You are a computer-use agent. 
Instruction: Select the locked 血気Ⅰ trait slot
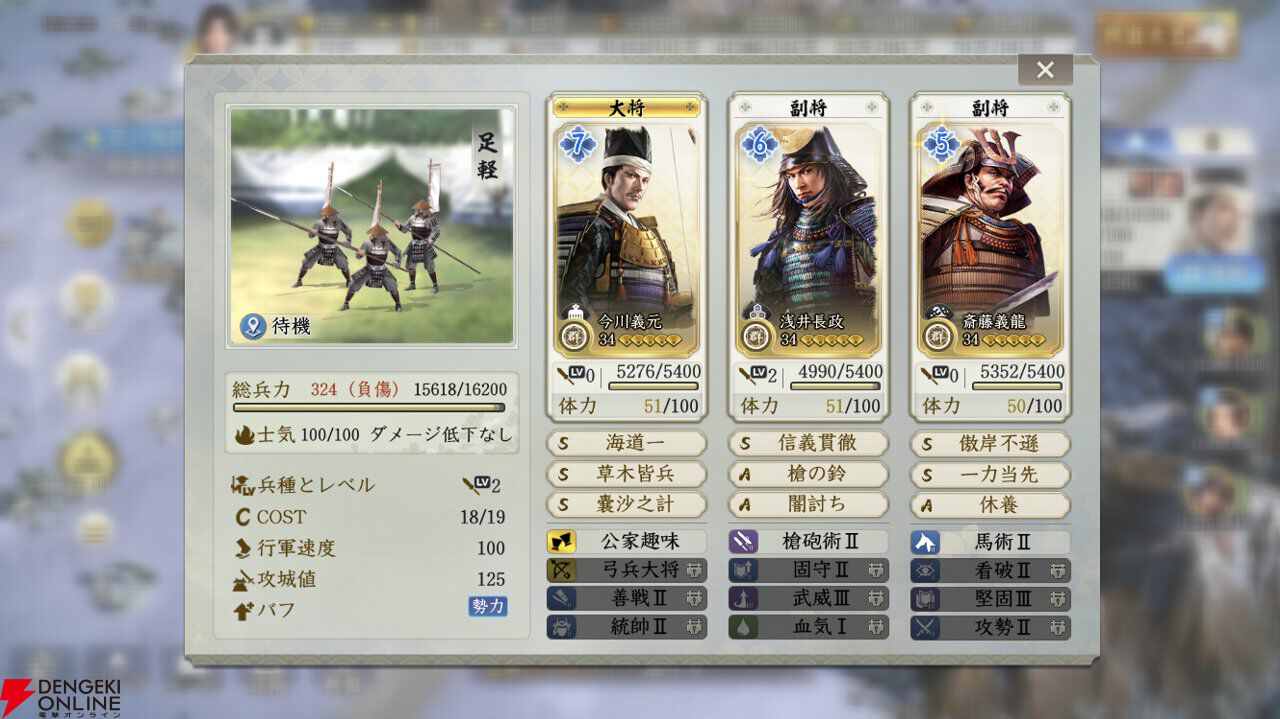pyautogui.click(x=808, y=627)
